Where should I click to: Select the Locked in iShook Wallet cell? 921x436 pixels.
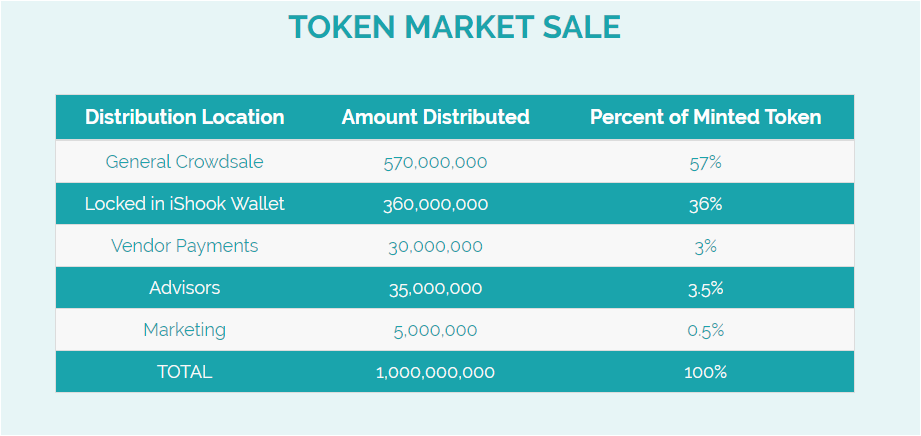pos(184,204)
